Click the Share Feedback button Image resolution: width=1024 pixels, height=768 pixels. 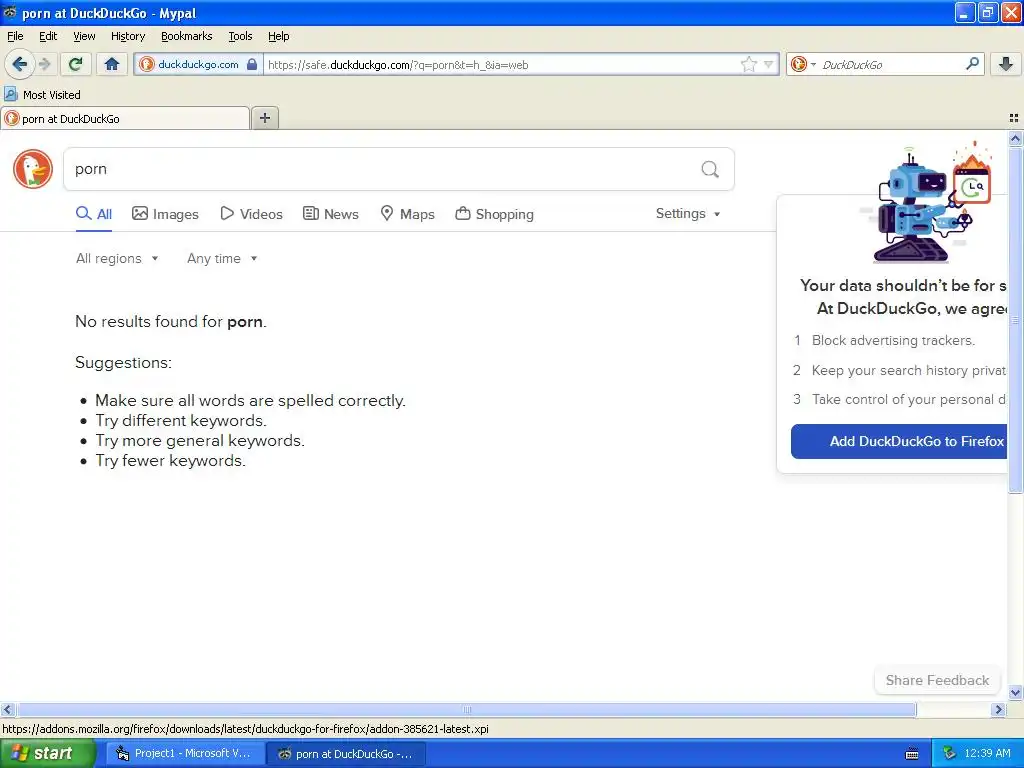coord(937,680)
